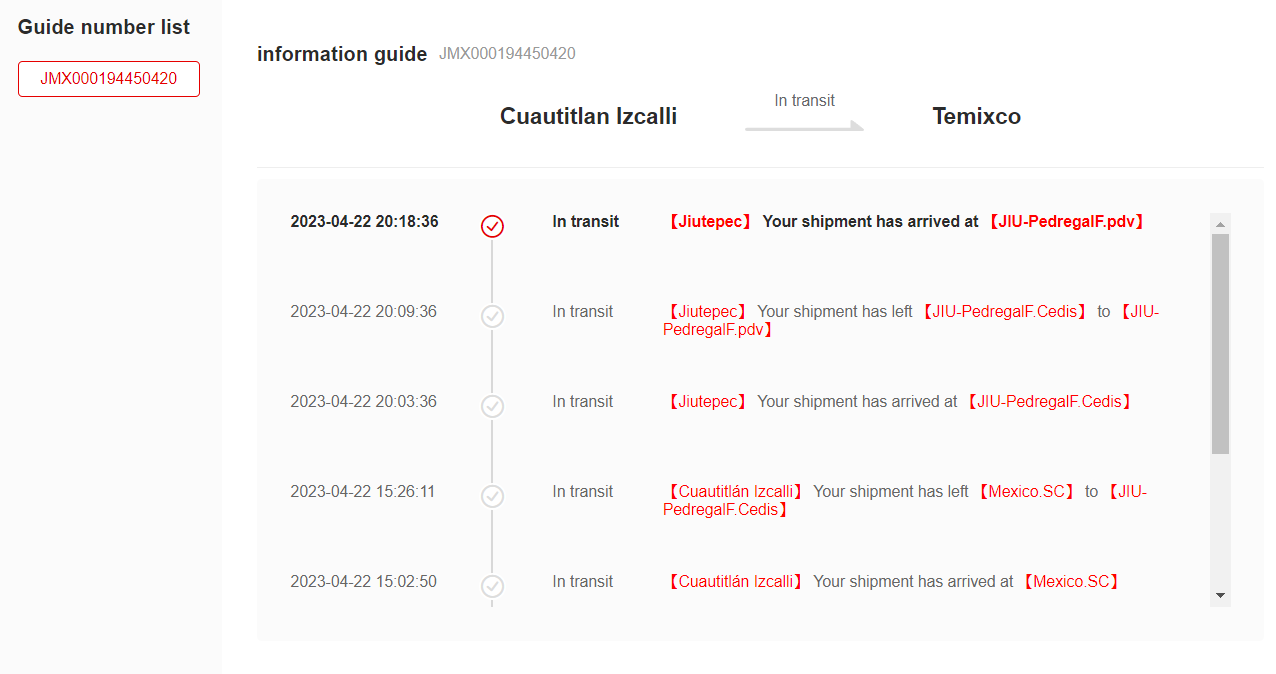
Task: Click the grey checkmark icon for 20:09:36 entry
Action: 492,316
